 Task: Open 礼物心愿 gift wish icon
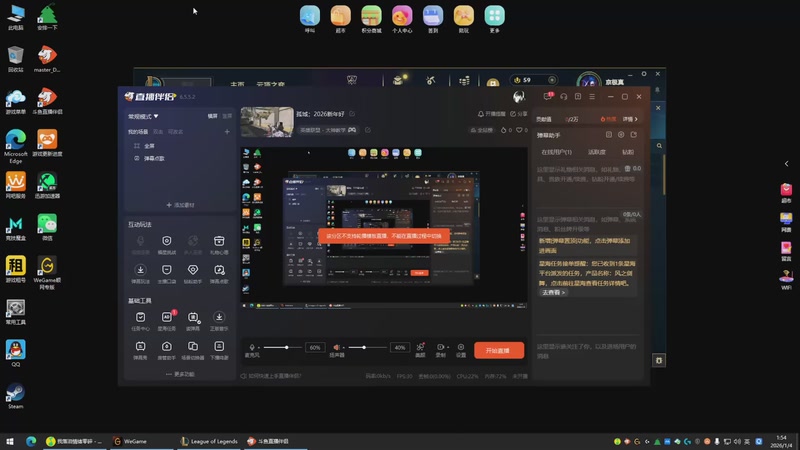click(x=219, y=244)
